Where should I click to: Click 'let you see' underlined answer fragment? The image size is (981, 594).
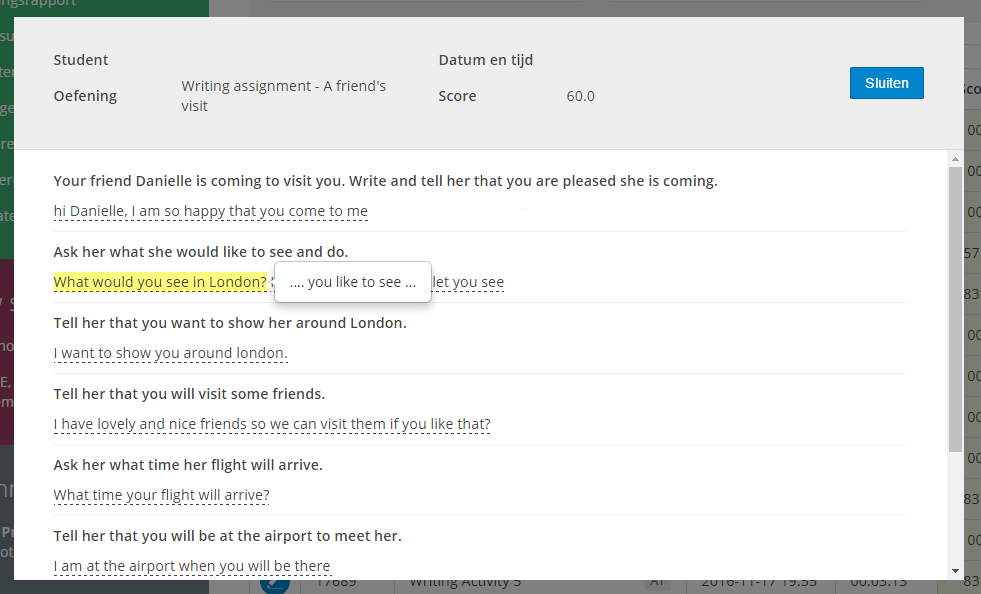tap(468, 282)
